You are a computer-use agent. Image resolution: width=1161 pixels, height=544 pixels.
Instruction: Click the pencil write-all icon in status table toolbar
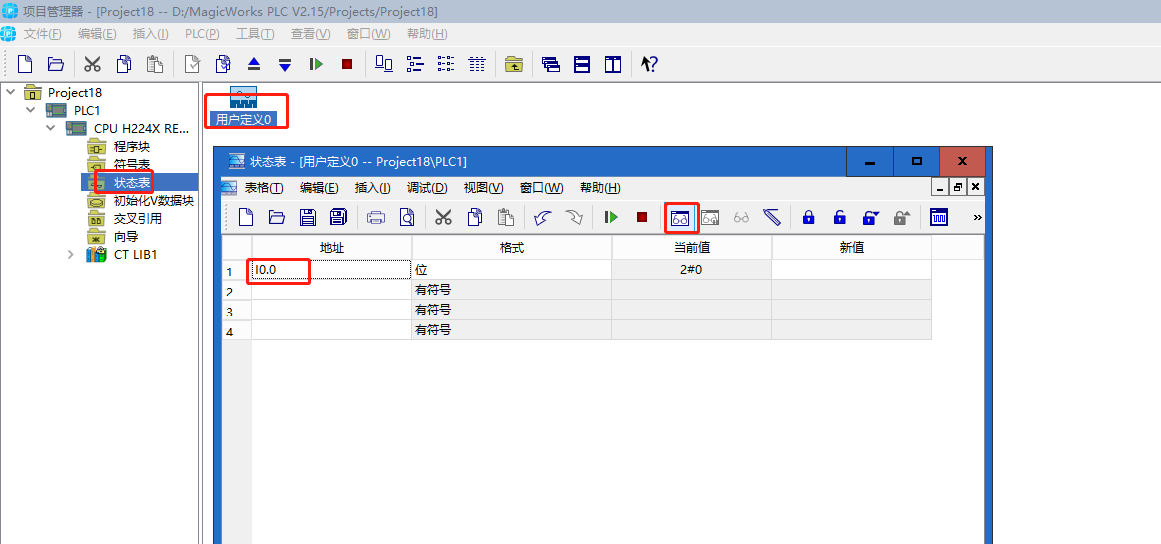[x=772, y=218]
